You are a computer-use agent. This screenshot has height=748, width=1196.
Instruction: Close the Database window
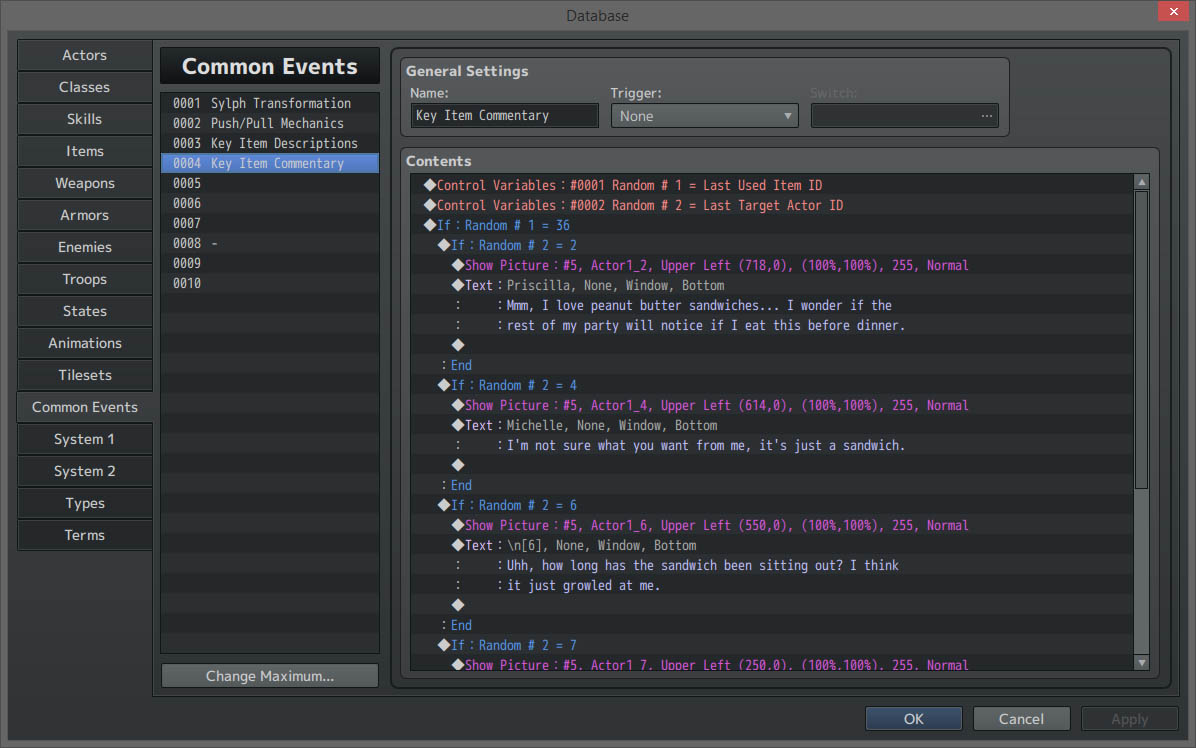tap(1173, 11)
